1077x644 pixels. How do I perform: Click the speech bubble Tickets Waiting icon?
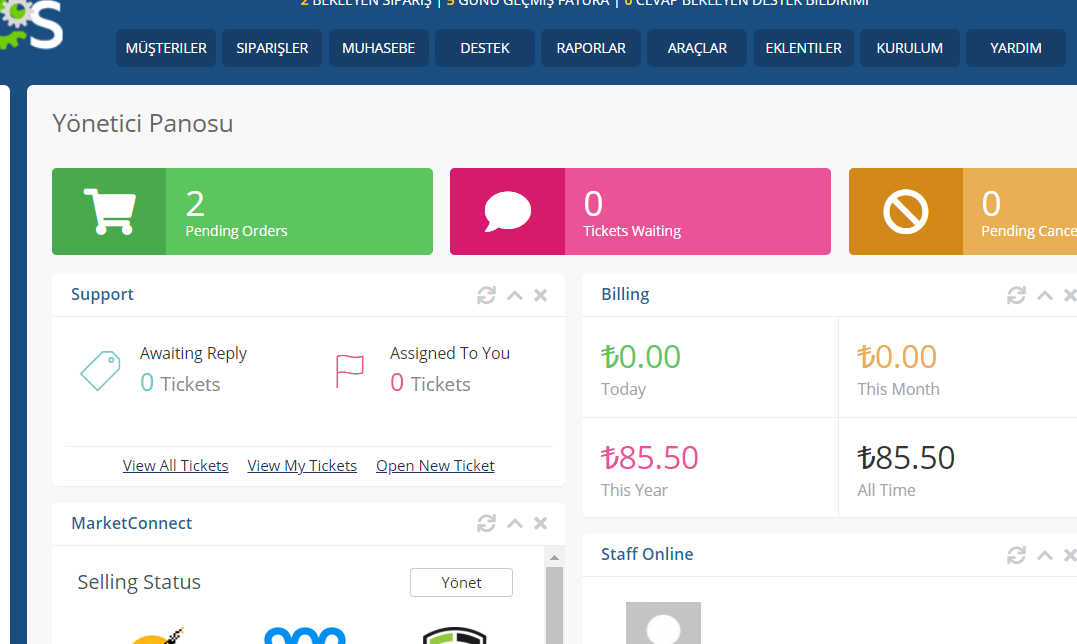coord(507,211)
